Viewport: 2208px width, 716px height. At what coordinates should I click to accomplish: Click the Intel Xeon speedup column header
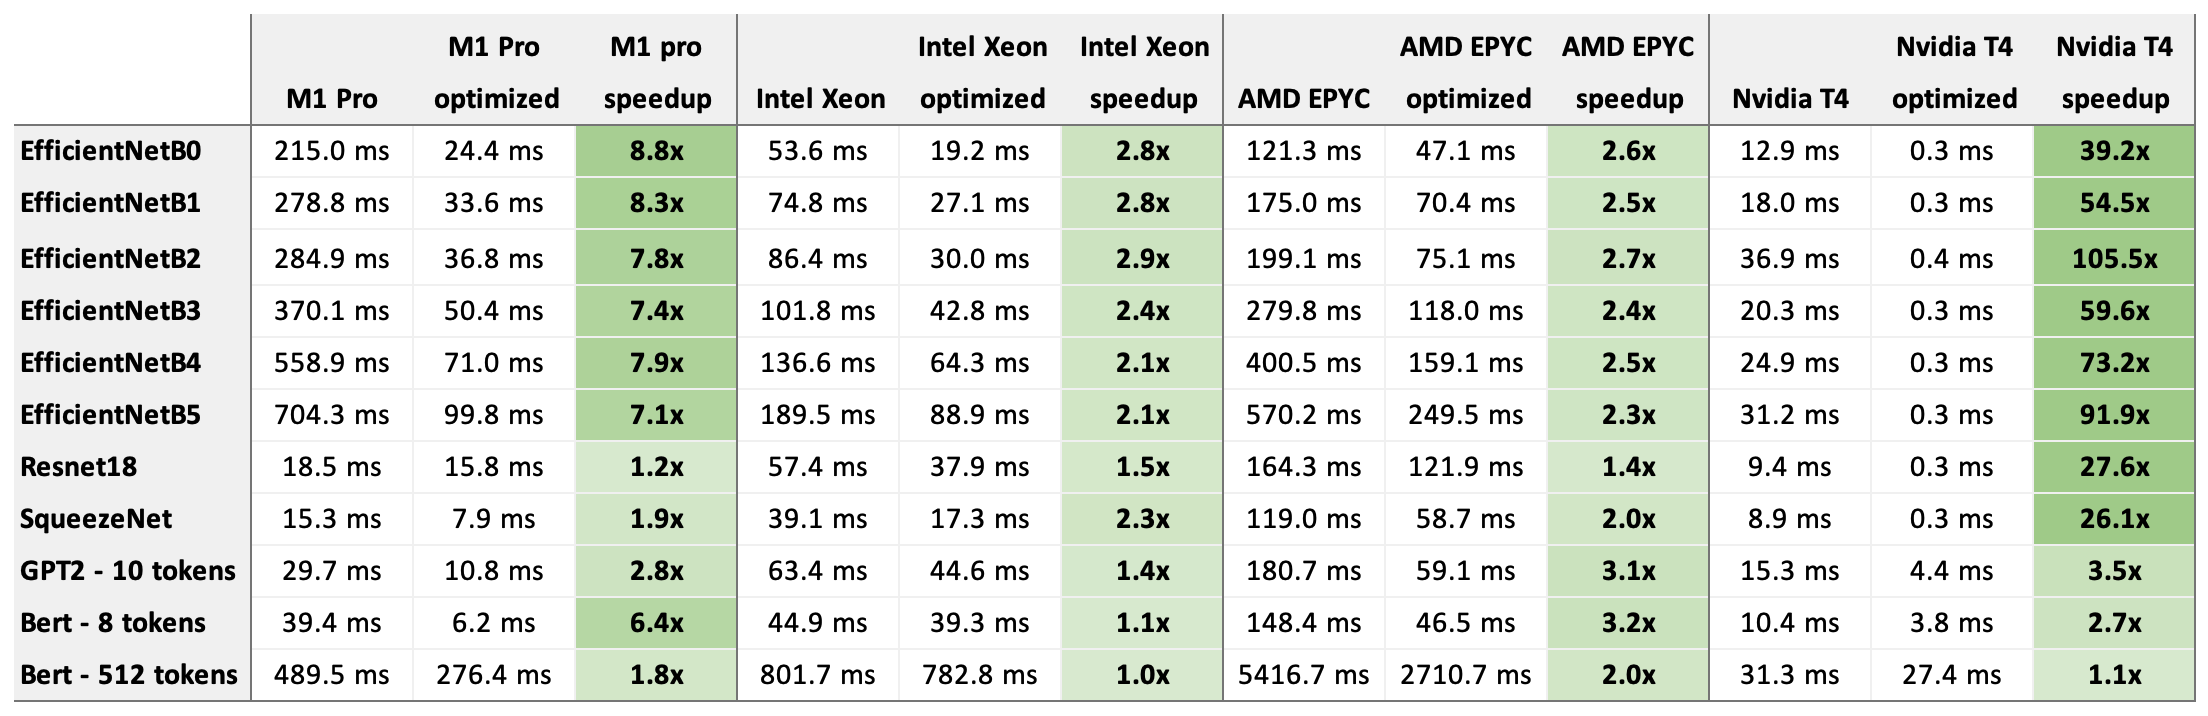(1144, 73)
